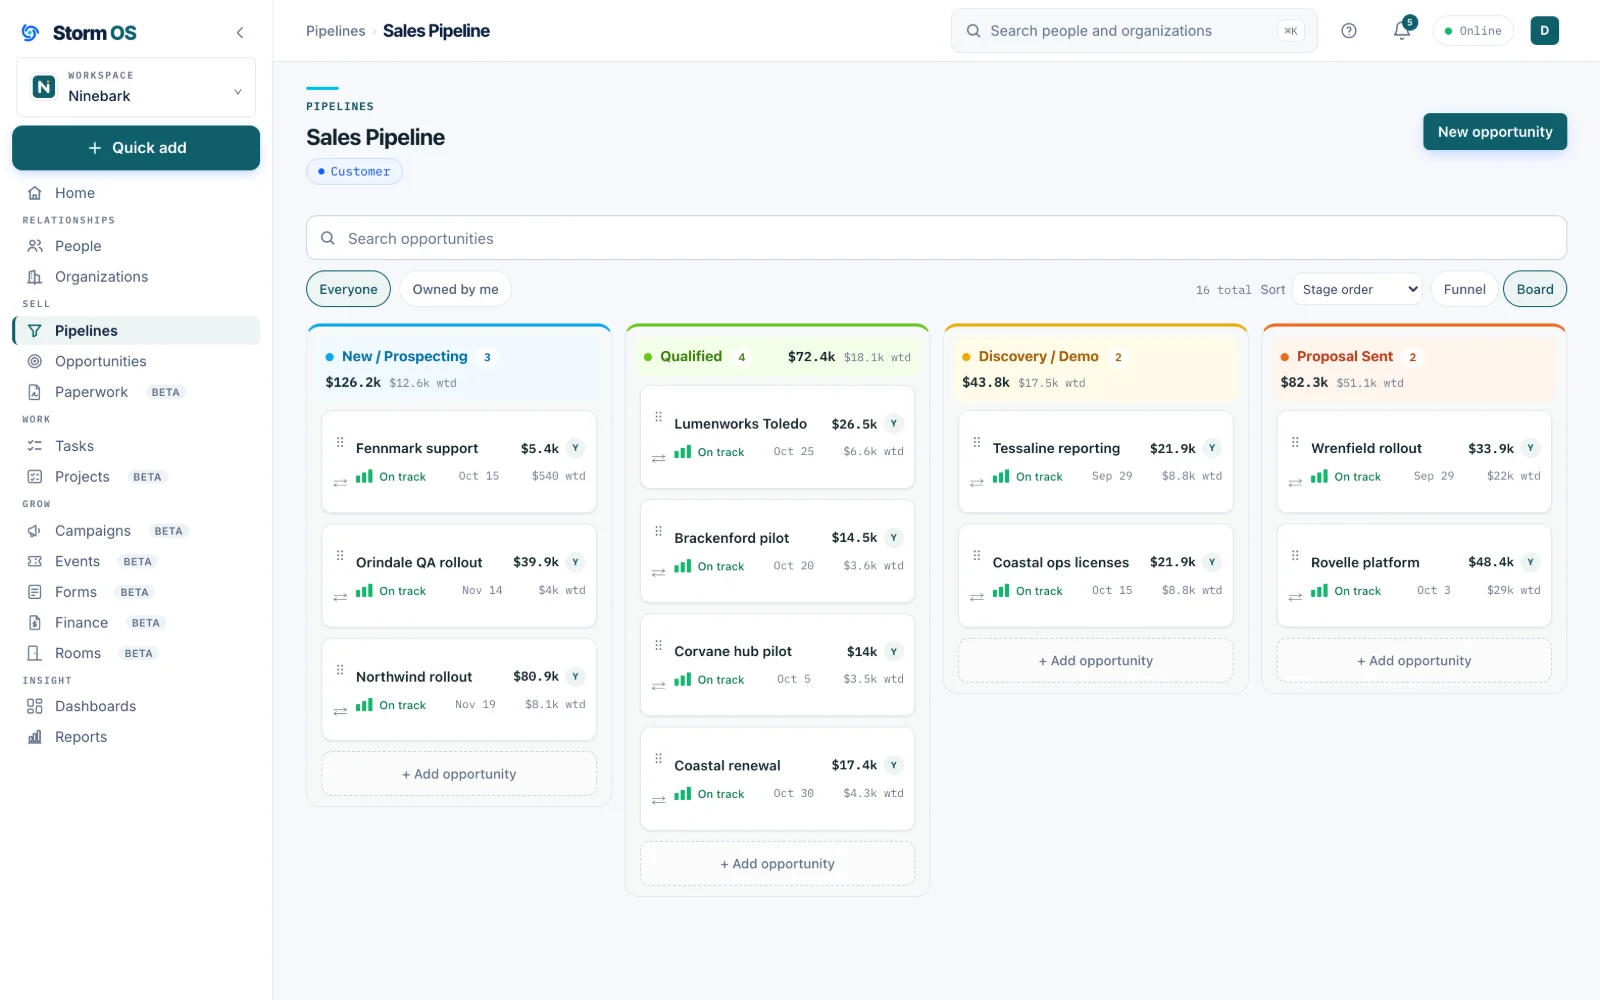Open the user avatar D menu

click(x=1544, y=31)
